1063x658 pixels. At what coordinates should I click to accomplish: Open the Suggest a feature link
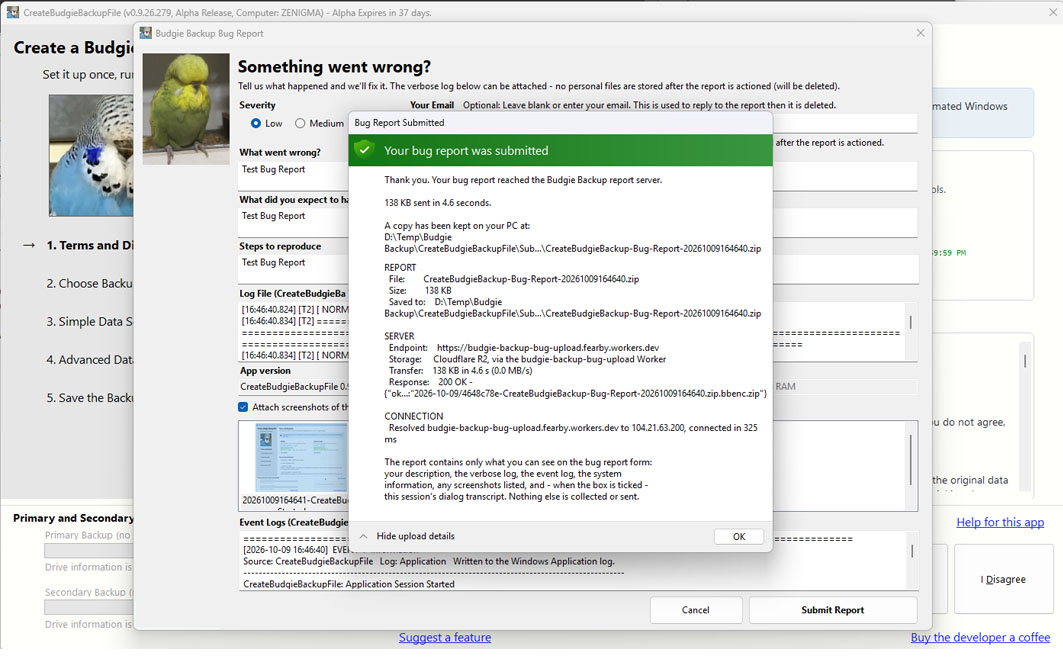click(445, 638)
